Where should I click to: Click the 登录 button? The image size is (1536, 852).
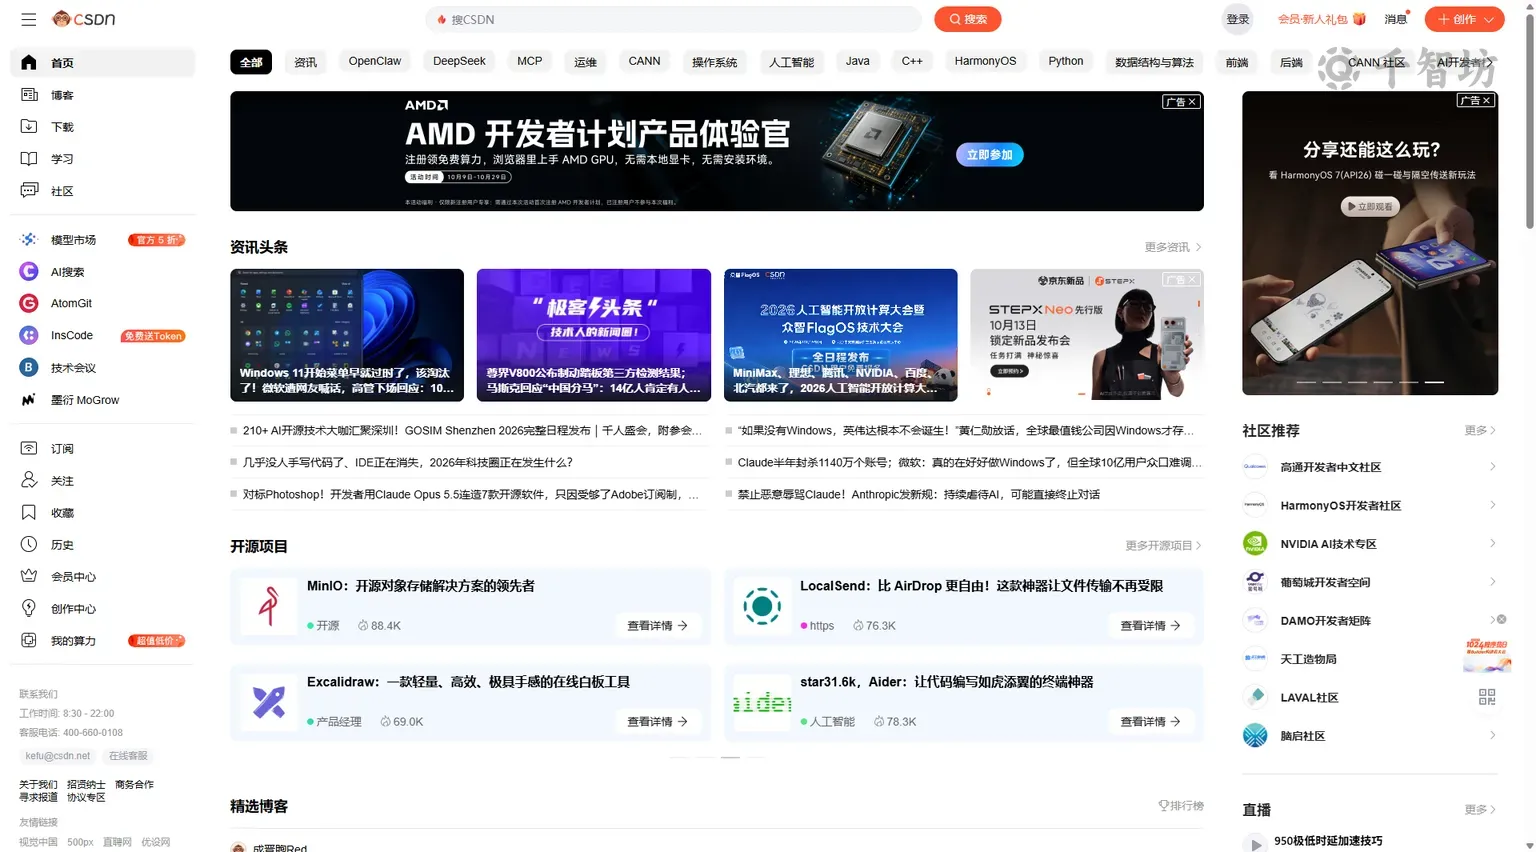1238,19
